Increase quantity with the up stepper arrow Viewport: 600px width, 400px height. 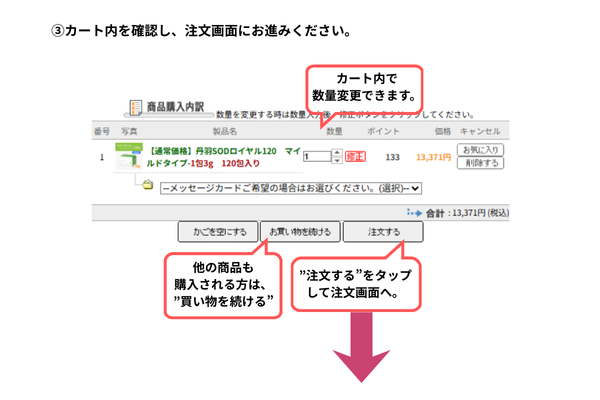point(335,153)
